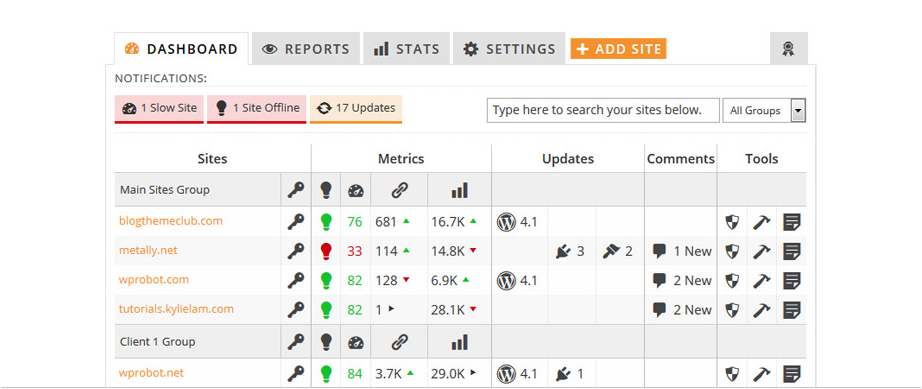Click hammer tool for wprobot.com
The width and height of the screenshot is (922, 389).
[x=761, y=280]
